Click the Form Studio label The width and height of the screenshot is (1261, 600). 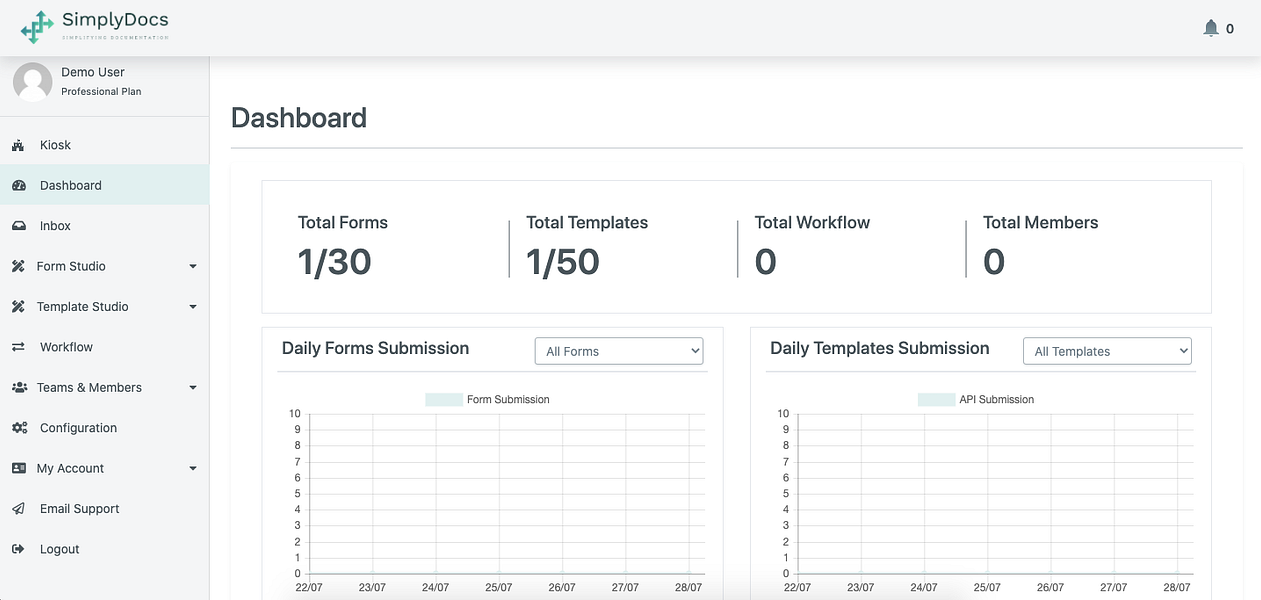71,266
